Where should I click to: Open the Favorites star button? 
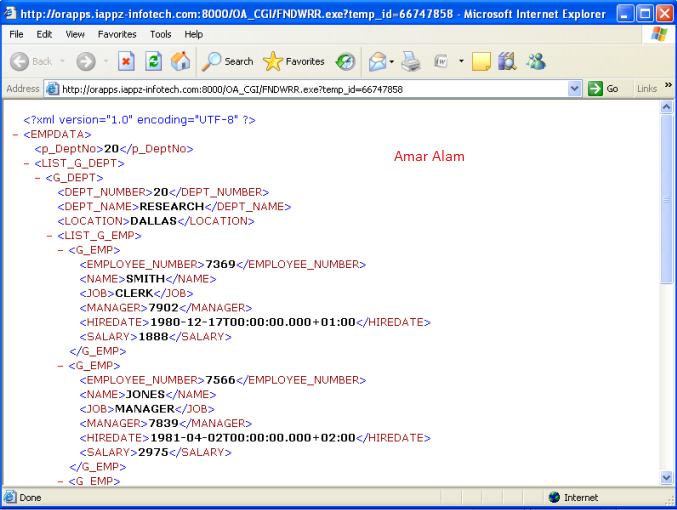294,61
